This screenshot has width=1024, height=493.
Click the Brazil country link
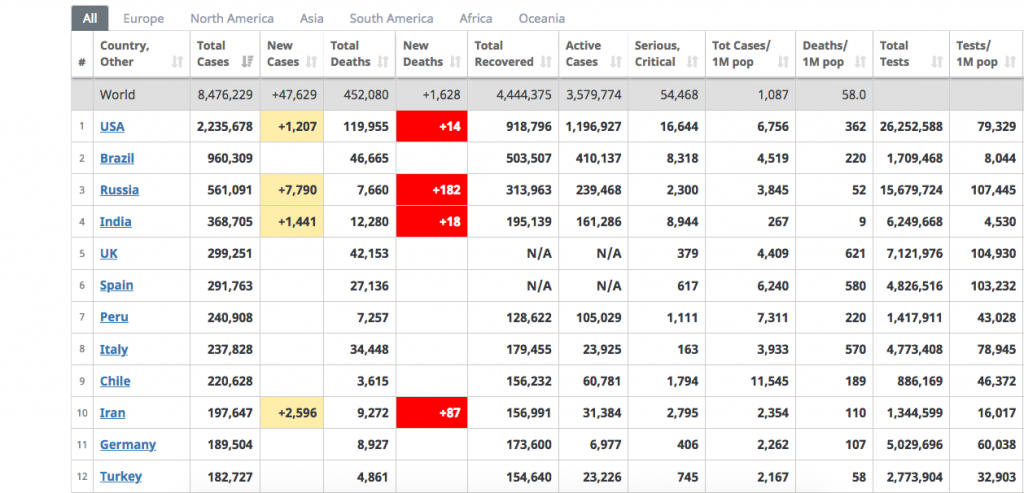point(117,158)
